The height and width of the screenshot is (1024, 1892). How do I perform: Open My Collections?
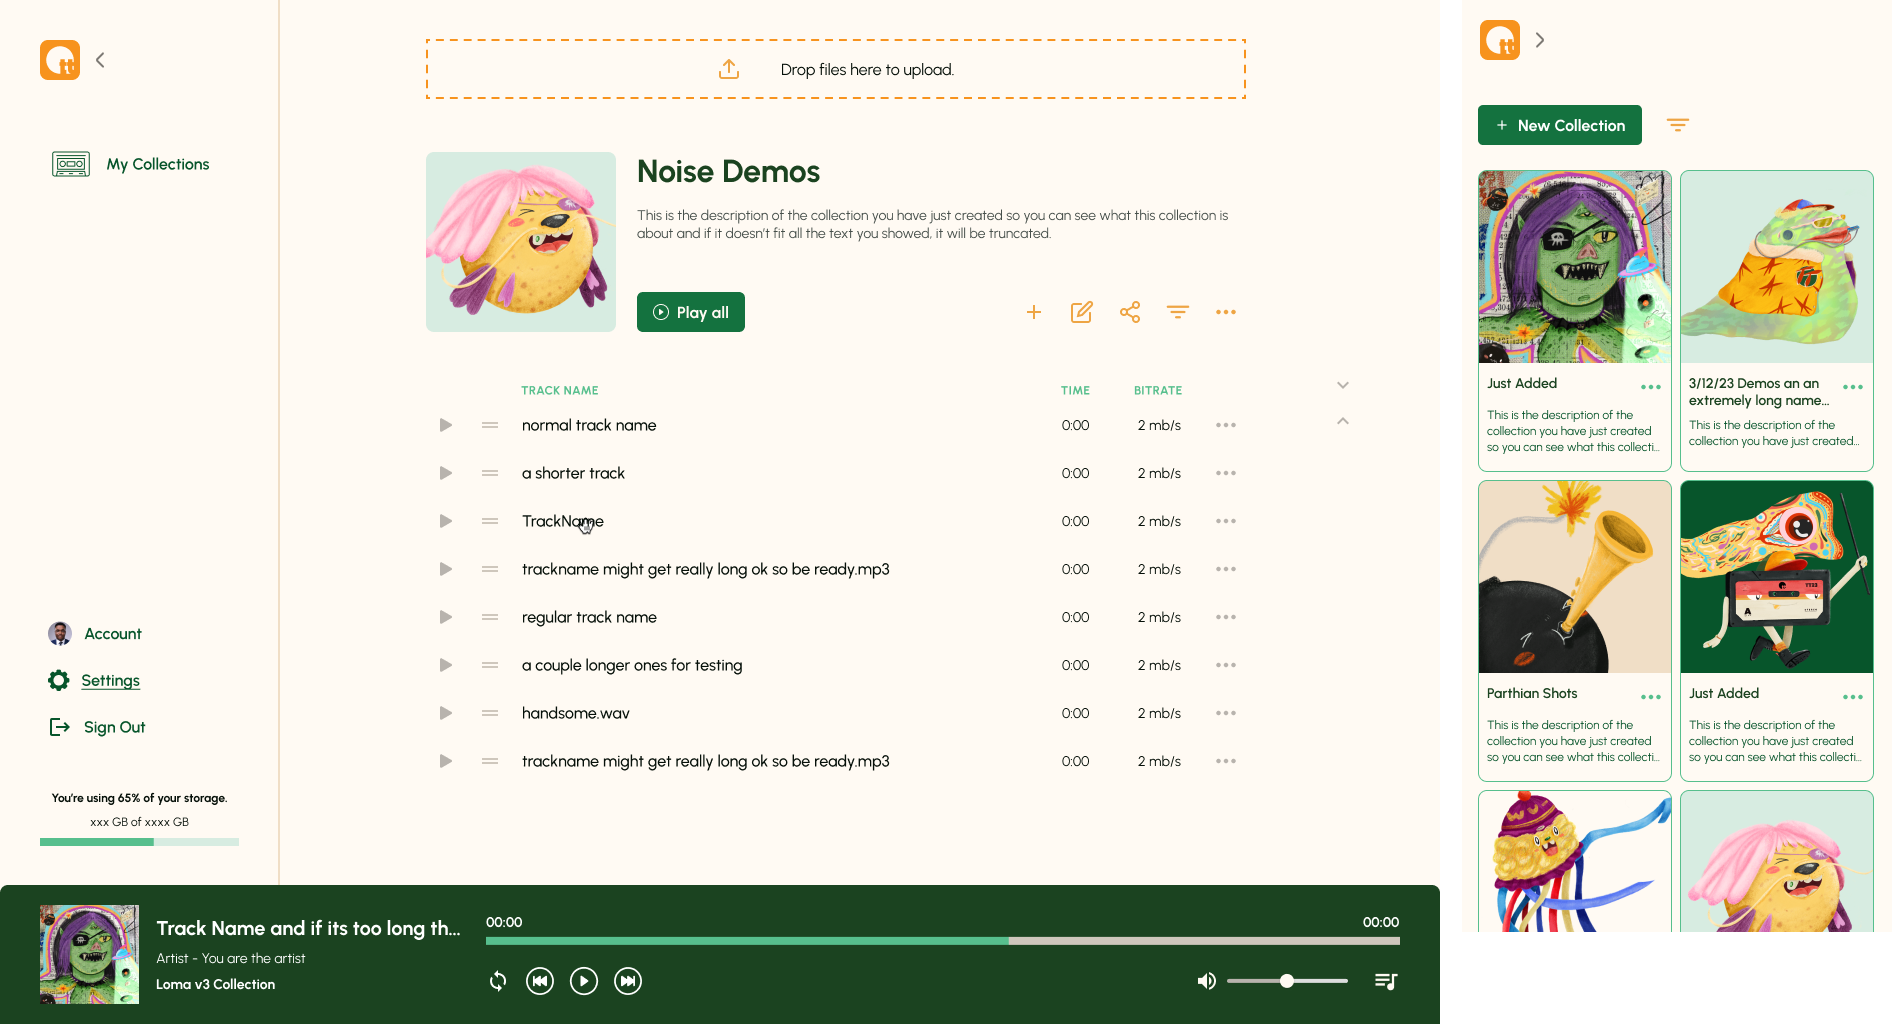pyautogui.click(x=131, y=164)
